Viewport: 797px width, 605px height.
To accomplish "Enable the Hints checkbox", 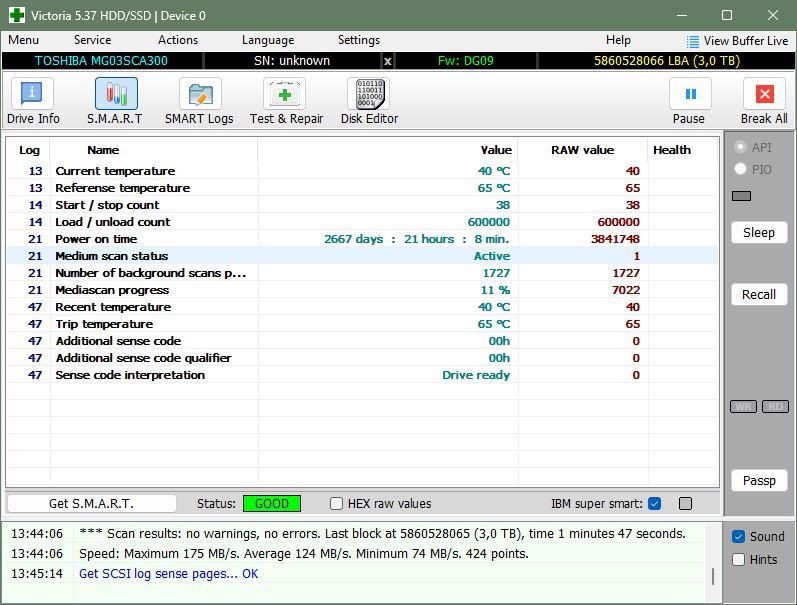I will coord(738,560).
